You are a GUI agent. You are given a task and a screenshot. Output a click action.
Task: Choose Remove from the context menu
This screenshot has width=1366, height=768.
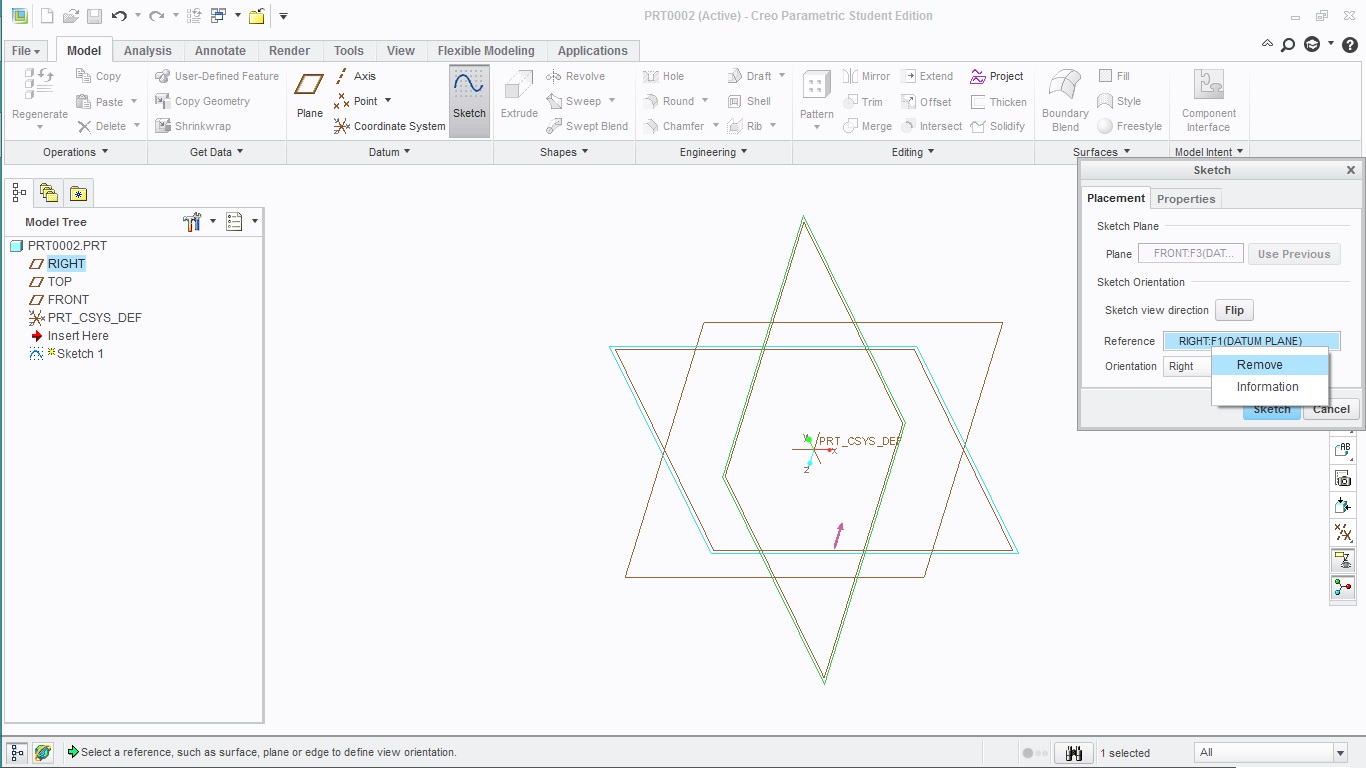point(1270,365)
